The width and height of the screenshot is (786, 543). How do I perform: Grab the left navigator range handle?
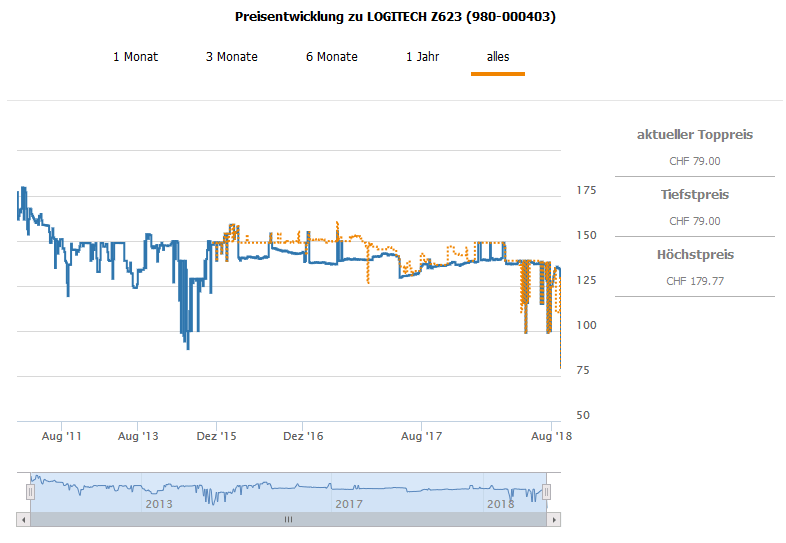(x=30, y=492)
